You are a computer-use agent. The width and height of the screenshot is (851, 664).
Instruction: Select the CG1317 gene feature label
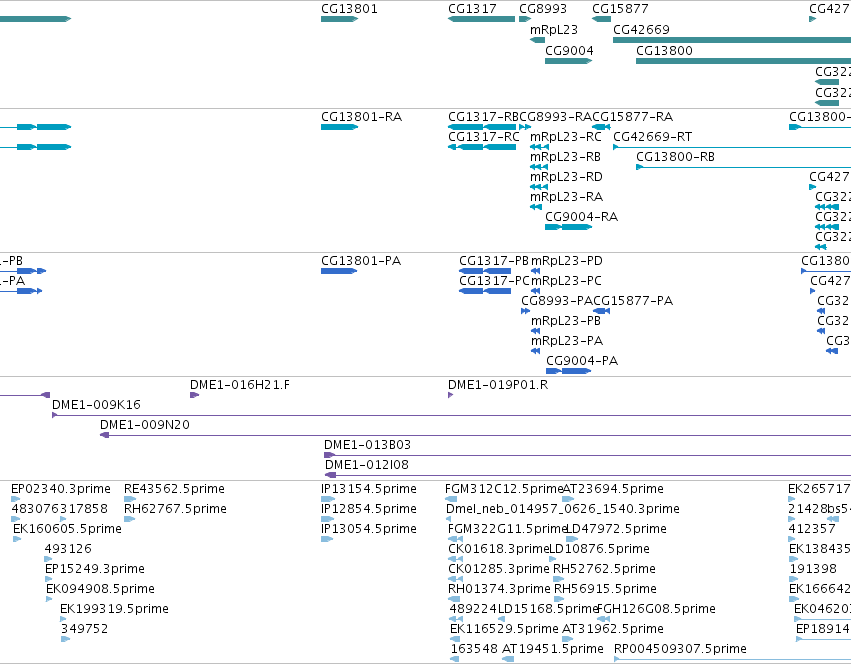[x=472, y=9]
